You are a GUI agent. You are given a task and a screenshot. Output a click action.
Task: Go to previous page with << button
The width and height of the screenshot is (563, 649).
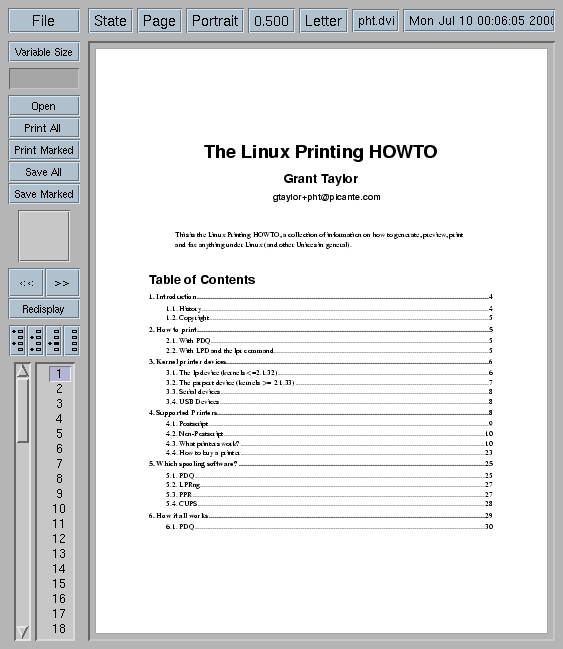coord(26,283)
